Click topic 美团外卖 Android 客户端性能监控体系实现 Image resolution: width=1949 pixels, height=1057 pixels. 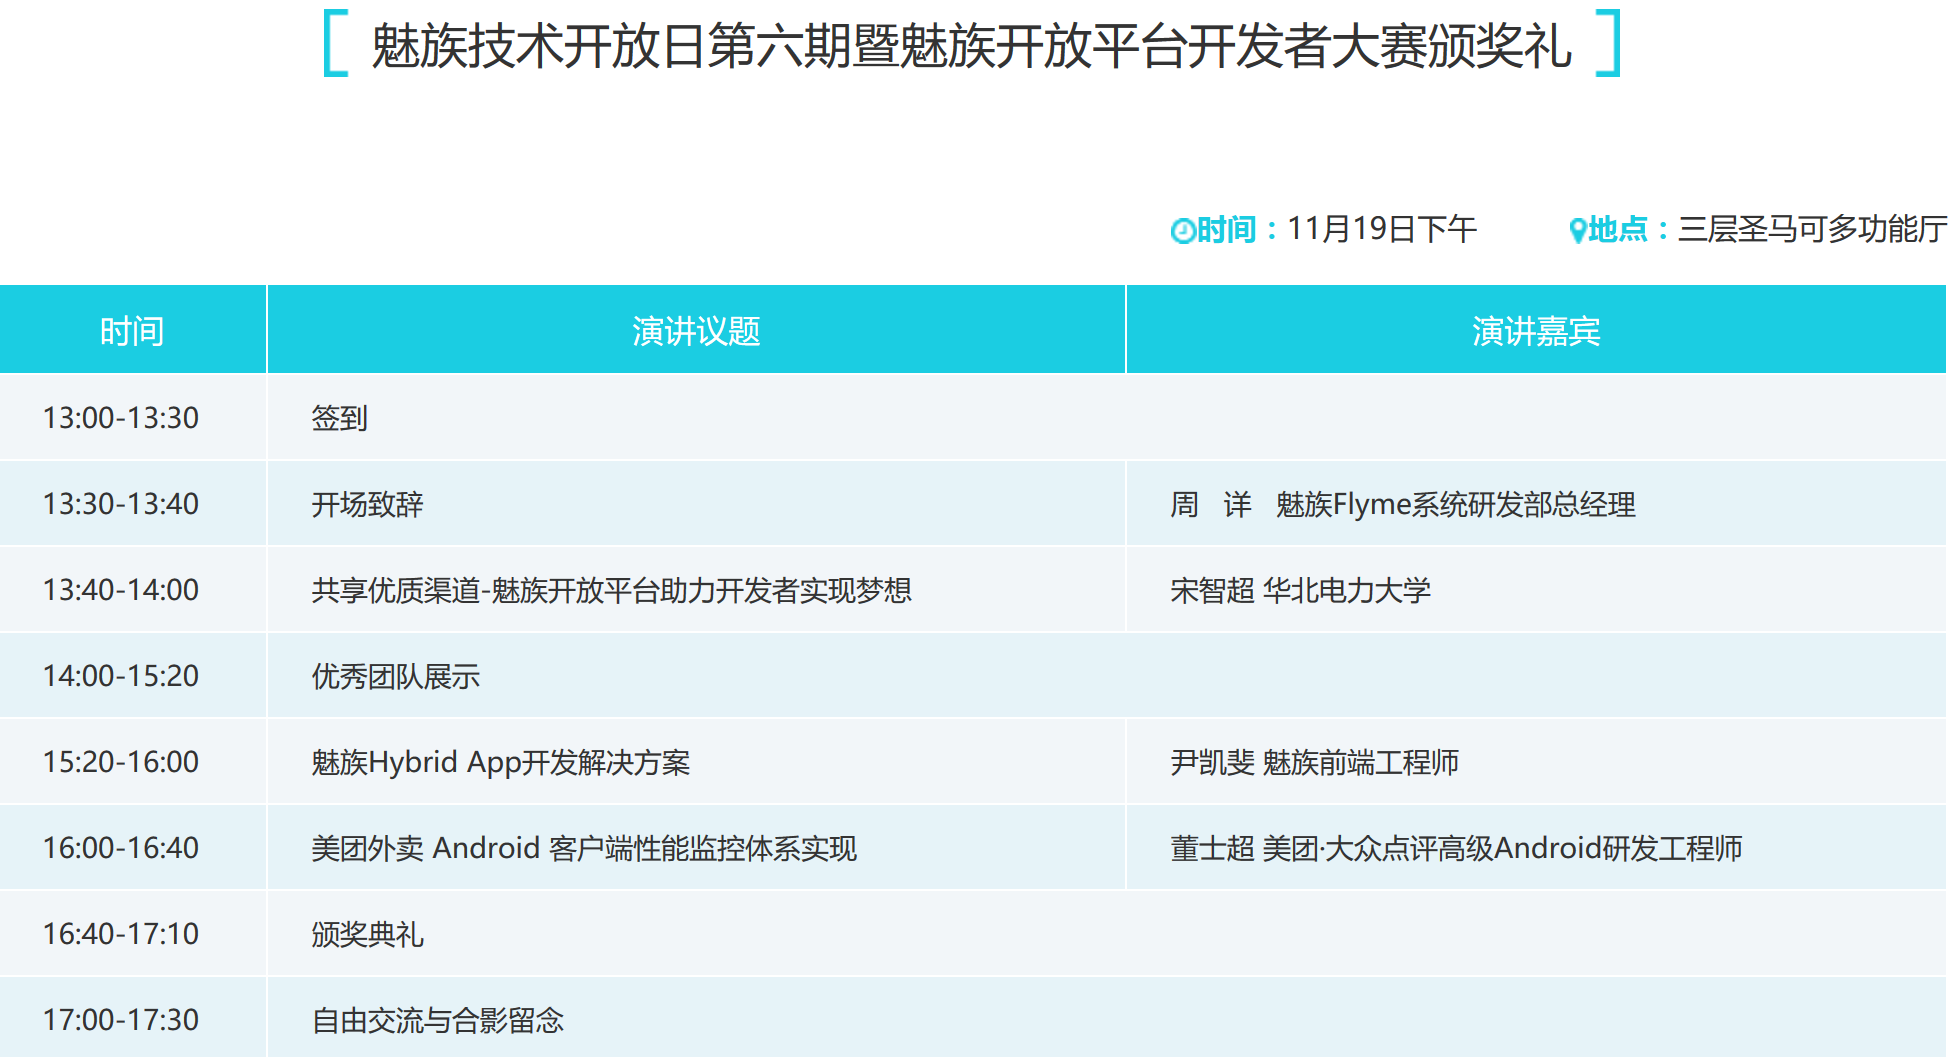584,848
